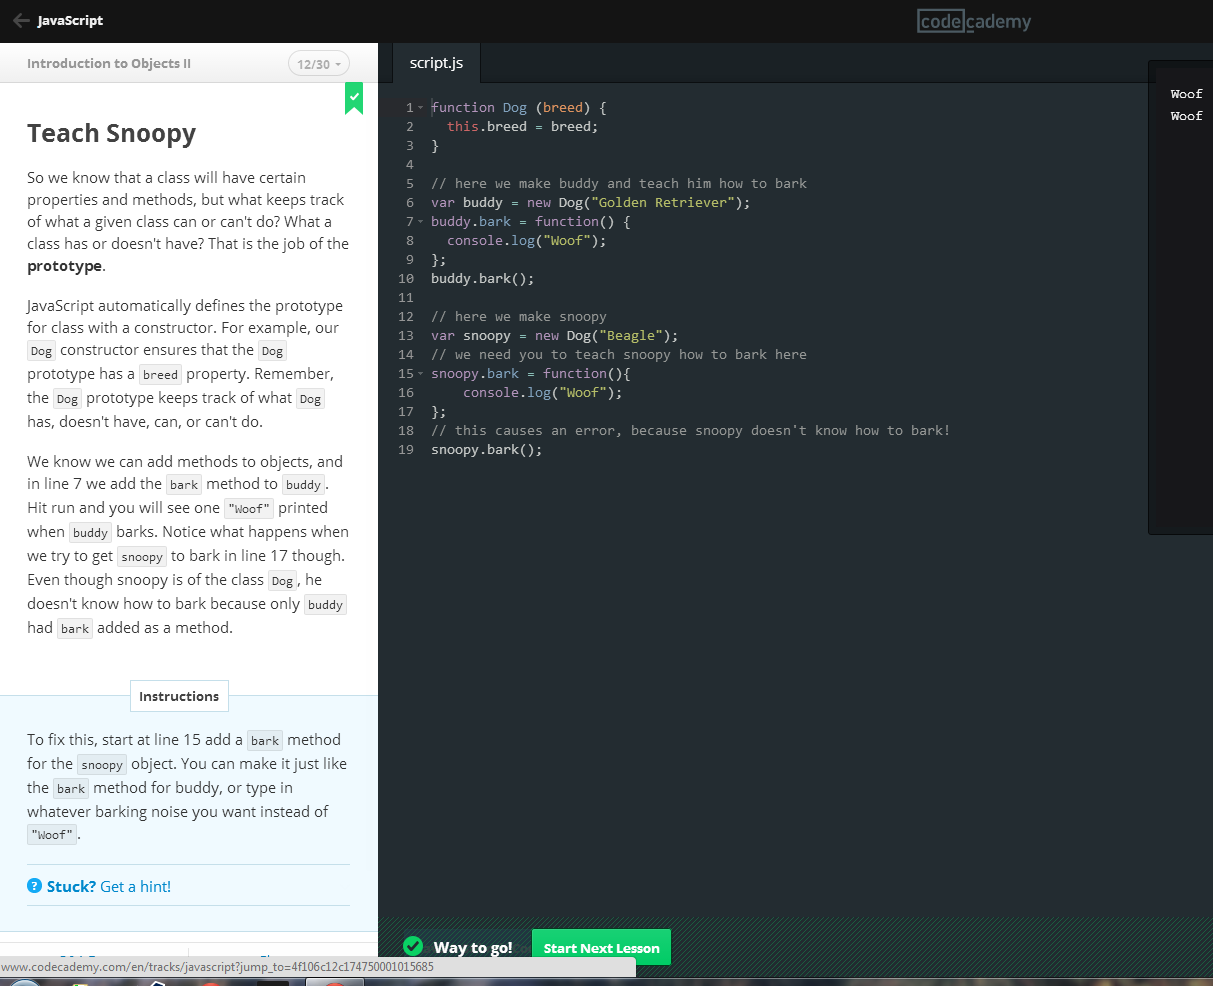The height and width of the screenshot is (986, 1213).
Task: Open the 'Stuck? Get a hint!' link
Action: tap(109, 886)
